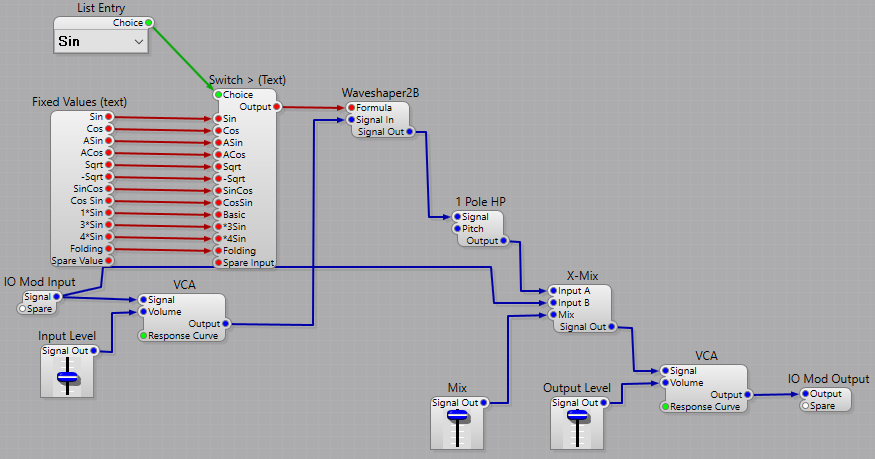Click the Mix input pin on X-Mix
The height and width of the screenshot is (459, 875).
point(551,314)
